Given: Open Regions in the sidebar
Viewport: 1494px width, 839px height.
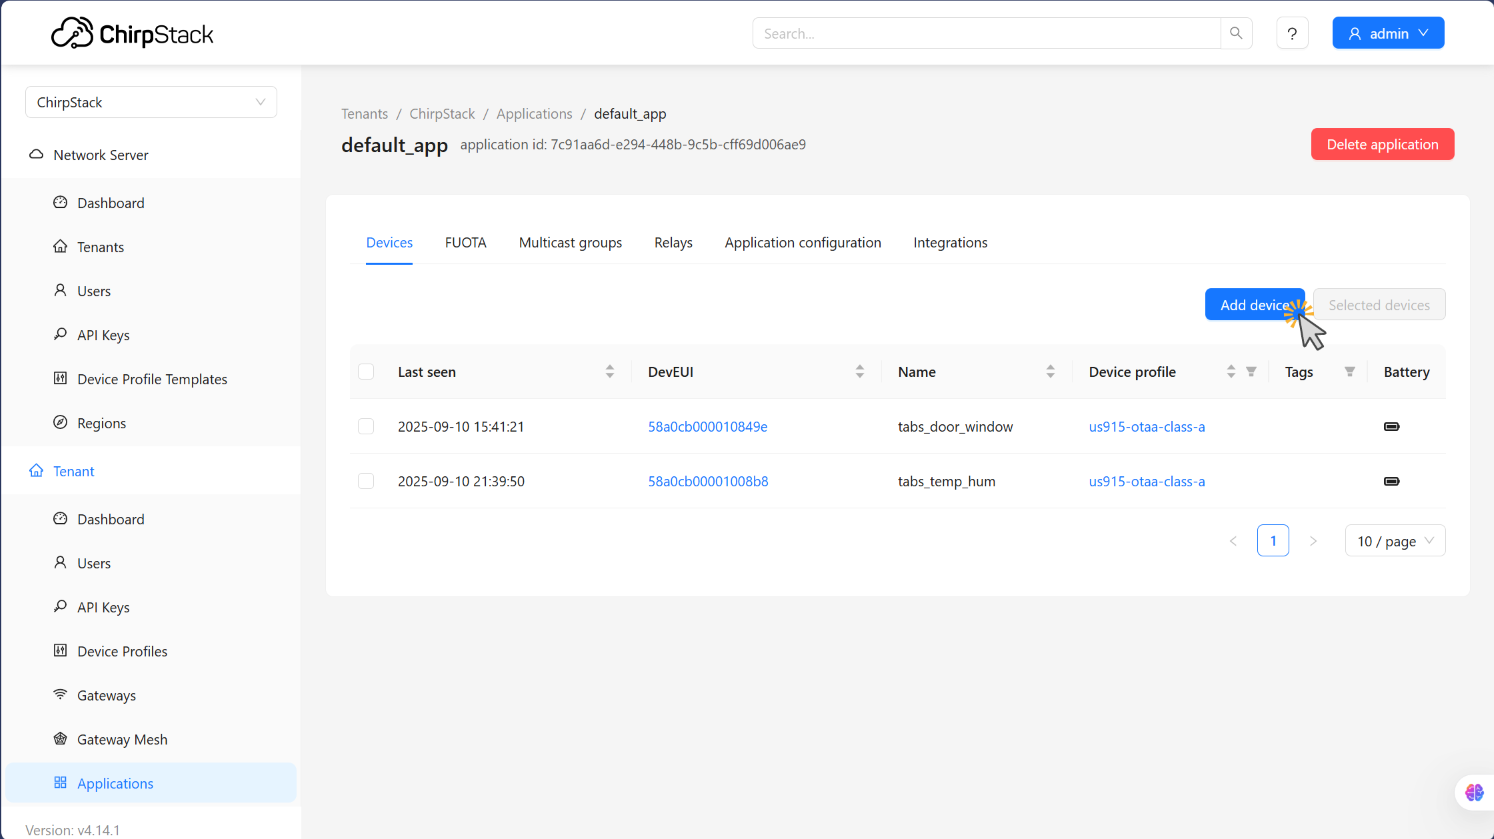Looking at the screenshot, I should (x=102, y=423).
